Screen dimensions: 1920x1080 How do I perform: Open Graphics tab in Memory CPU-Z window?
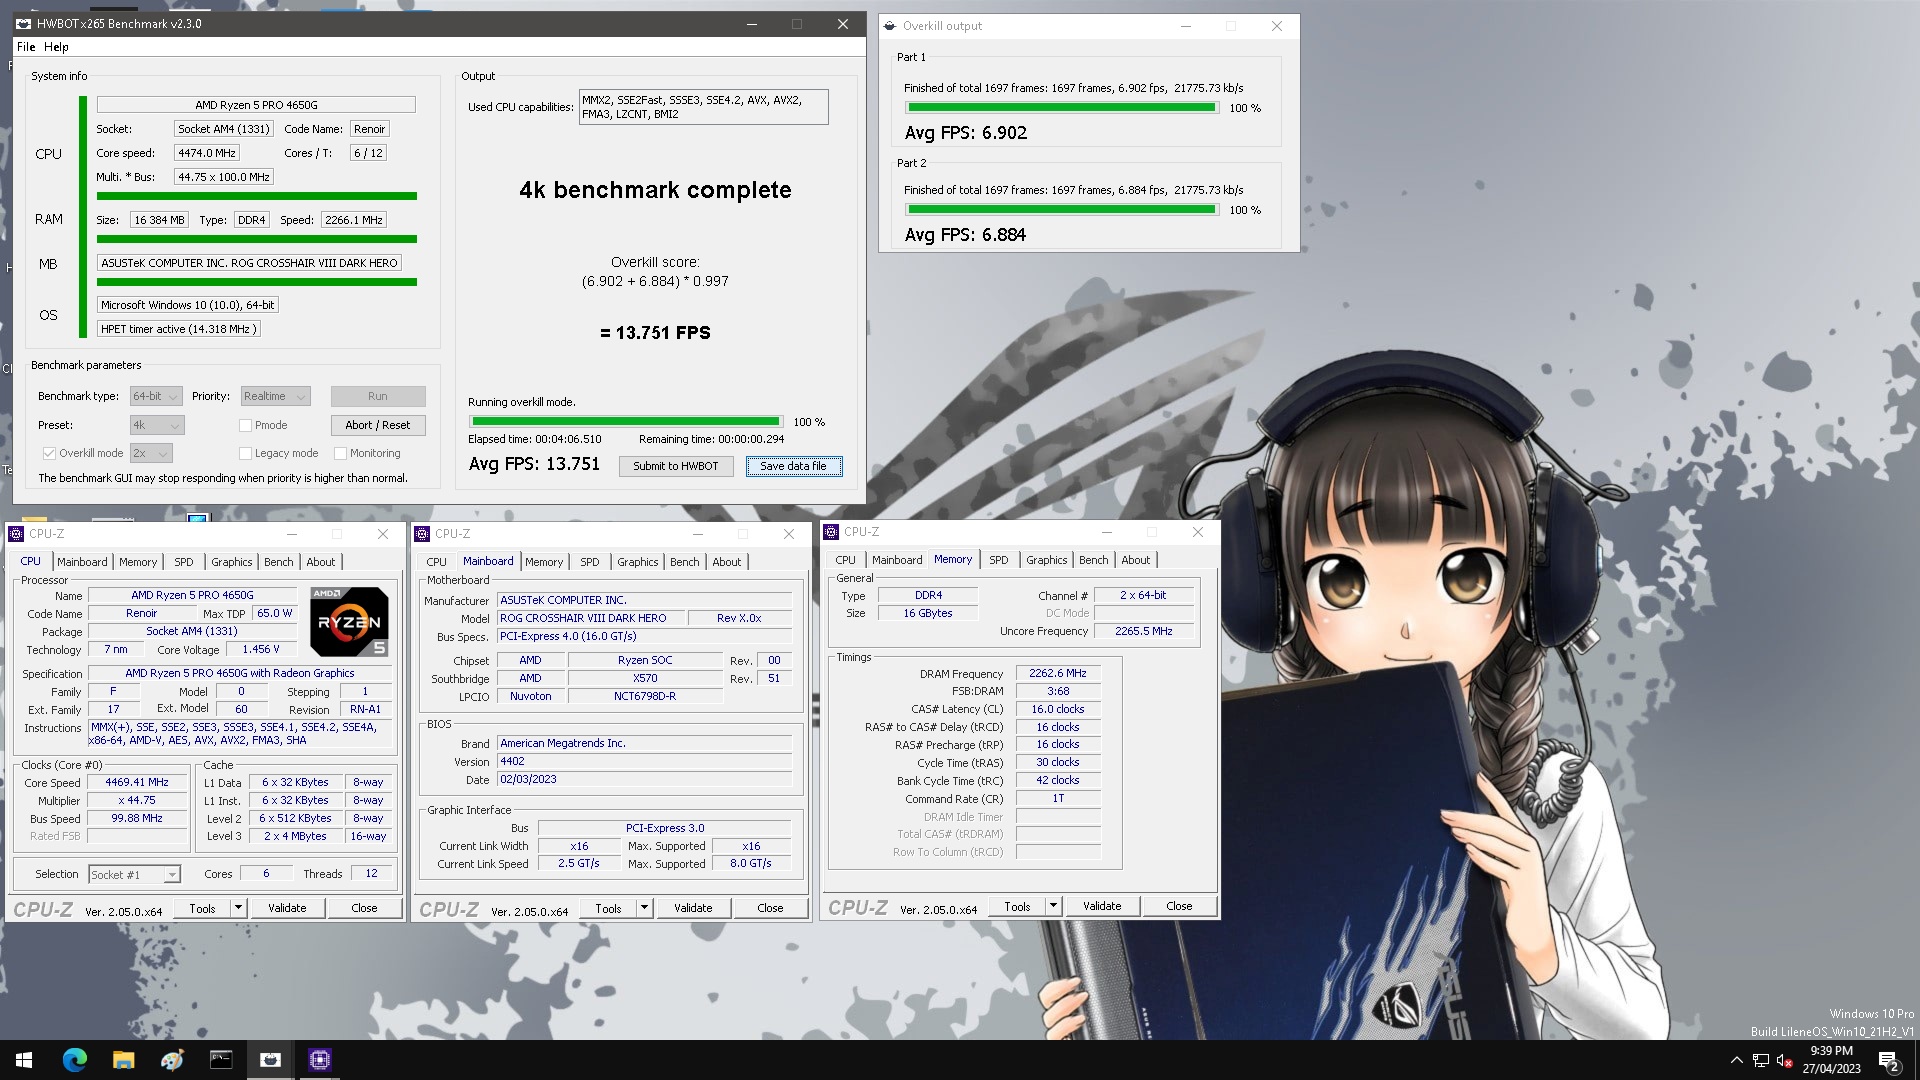[1046, 560]
